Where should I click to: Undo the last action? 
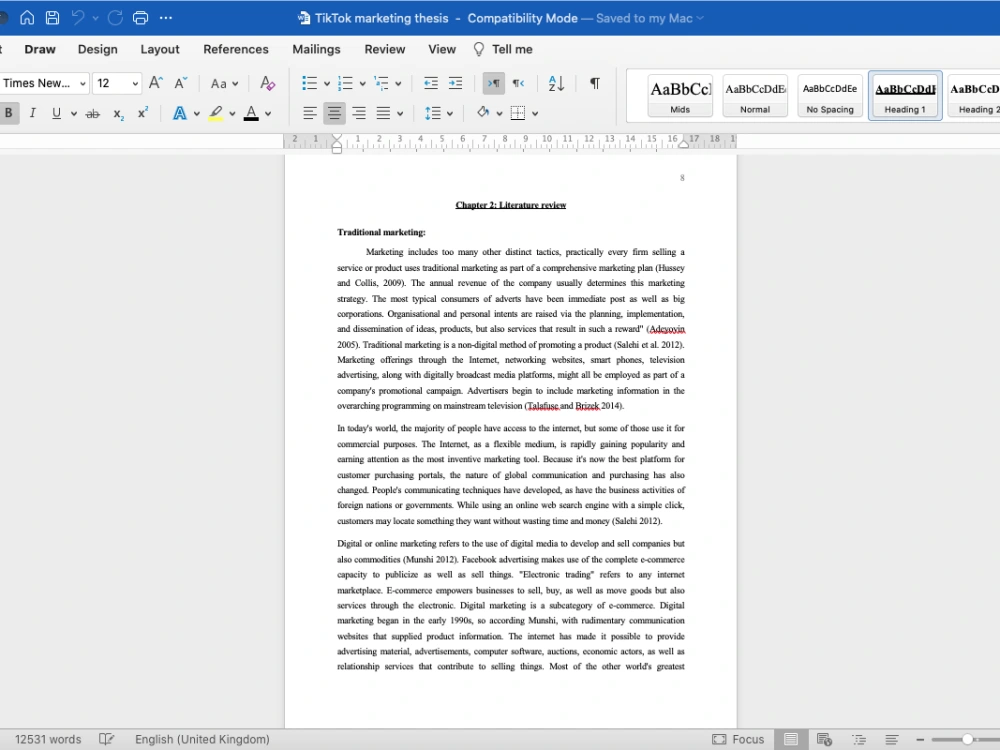click(x=78, y=18)
